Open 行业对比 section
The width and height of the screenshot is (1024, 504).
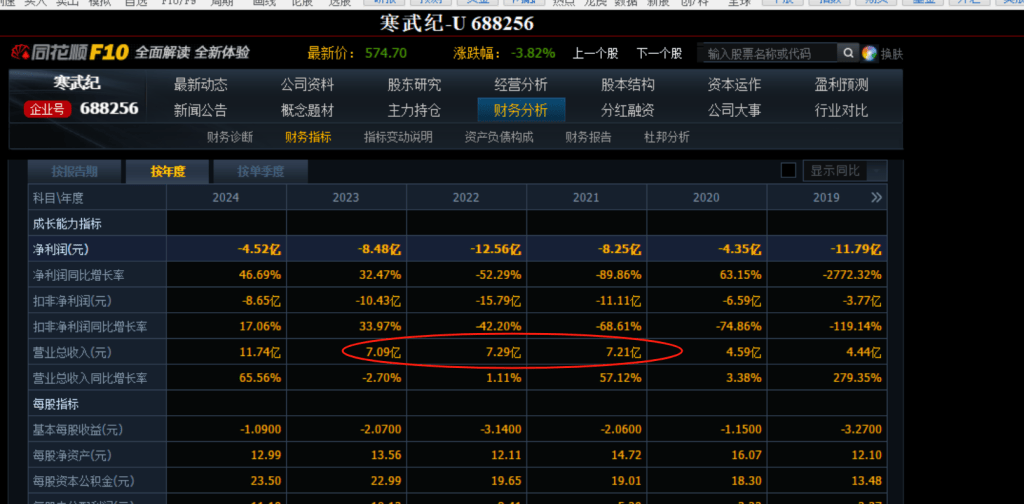pos(841,110)
